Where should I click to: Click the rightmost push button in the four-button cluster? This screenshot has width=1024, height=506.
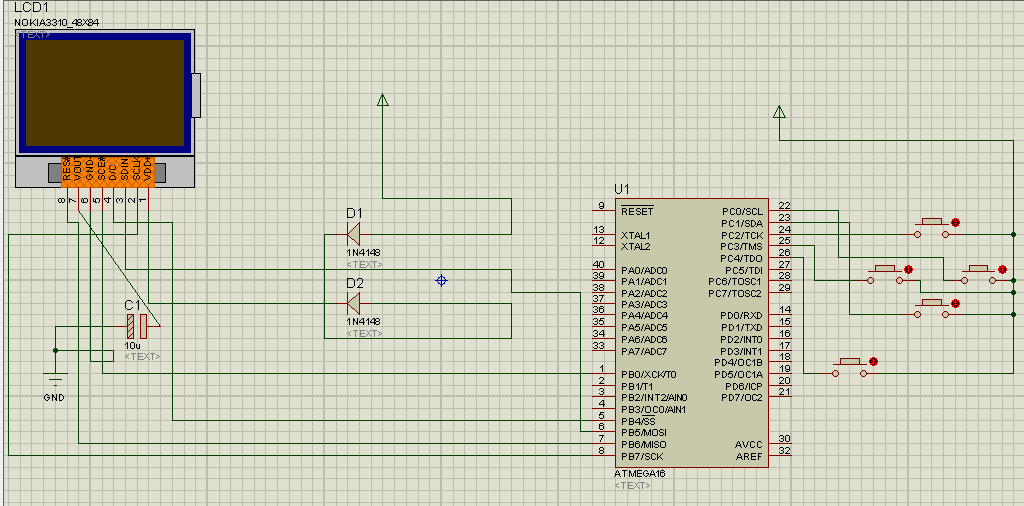tap(978, 275)
